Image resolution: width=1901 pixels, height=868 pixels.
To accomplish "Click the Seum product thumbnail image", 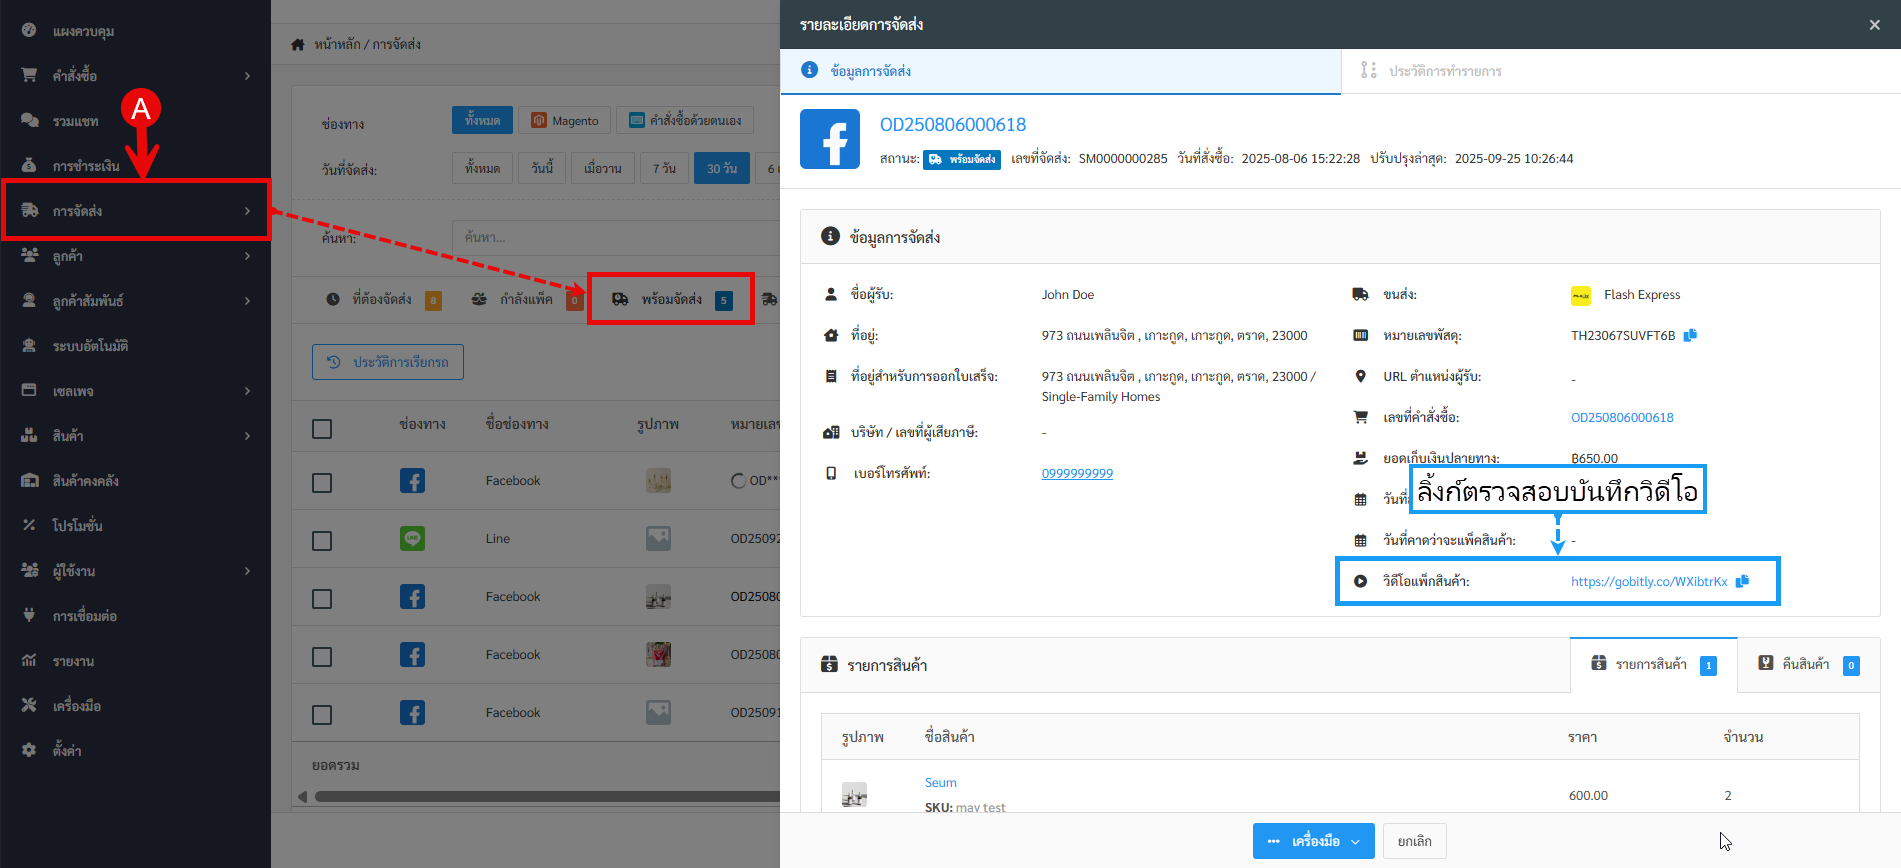I will pyautogui.click(x=854, y=795).
